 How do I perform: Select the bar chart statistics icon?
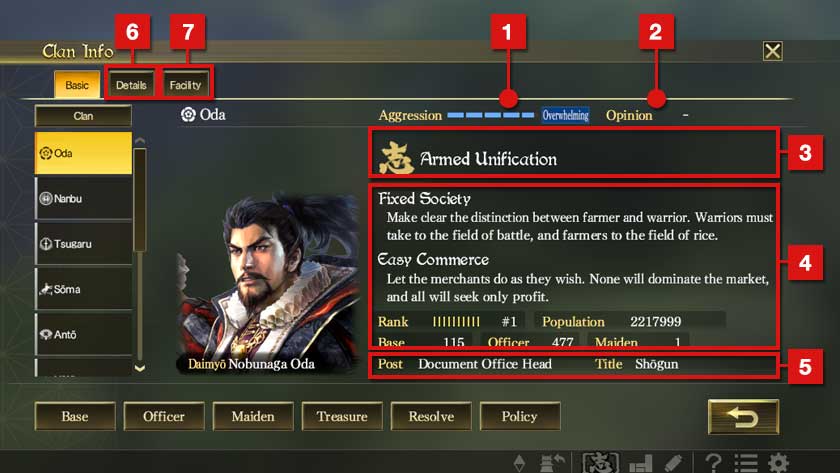click(x=640, y=464)
